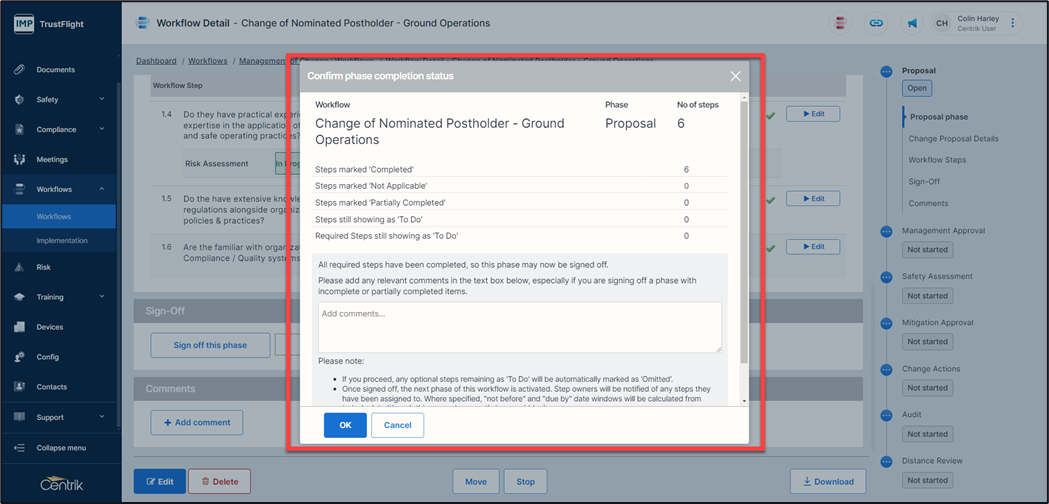Click the Documents paperclip icon in sidebar
Viewport: 1049px width, 504px height.
coord(19,70)
